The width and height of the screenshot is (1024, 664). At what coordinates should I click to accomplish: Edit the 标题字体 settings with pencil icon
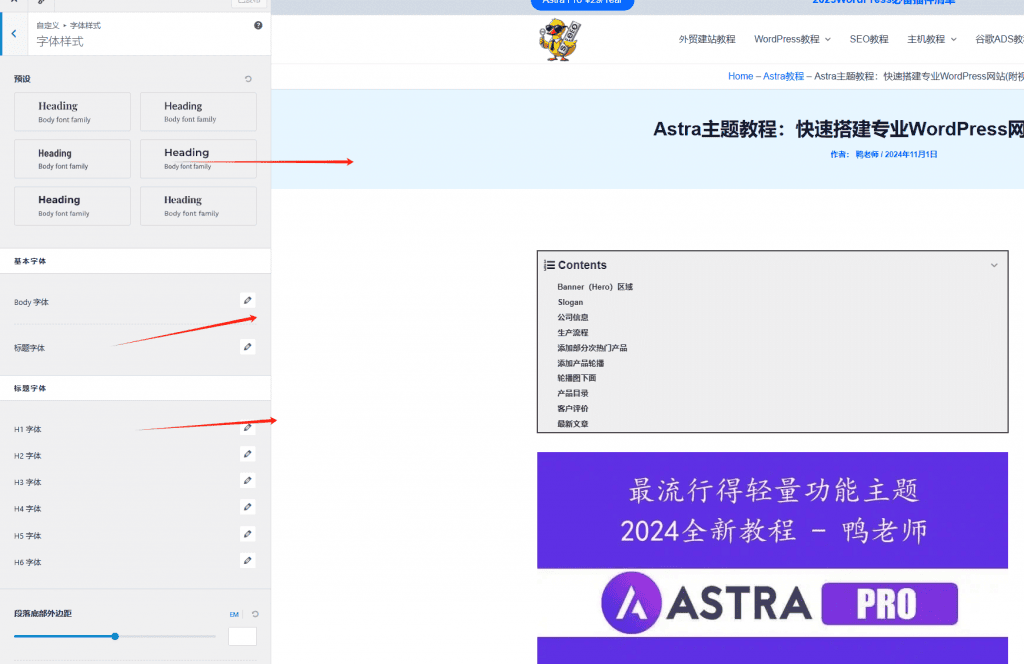(248, 347)
